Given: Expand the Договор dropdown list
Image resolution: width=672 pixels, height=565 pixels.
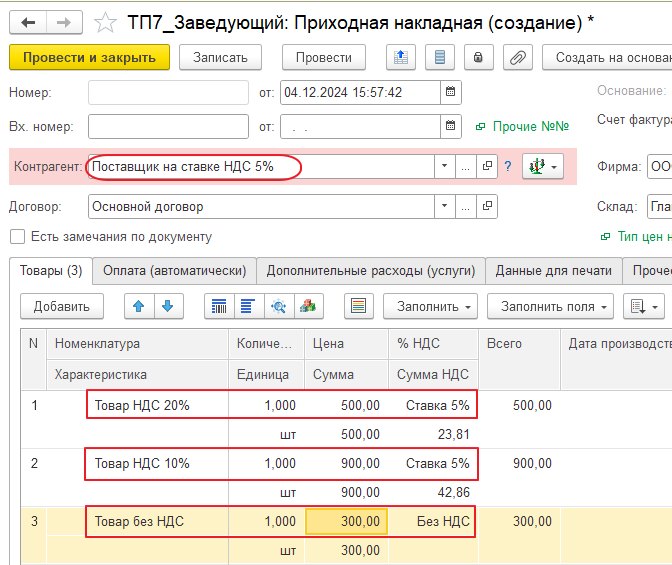Looking at the screenshot, I should 444,206.
